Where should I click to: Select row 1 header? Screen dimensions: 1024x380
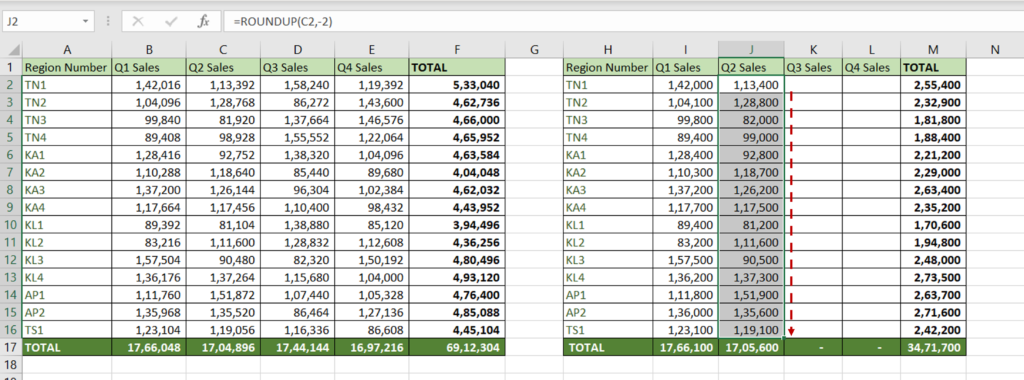pyautogui.click(x=11, y=67)
